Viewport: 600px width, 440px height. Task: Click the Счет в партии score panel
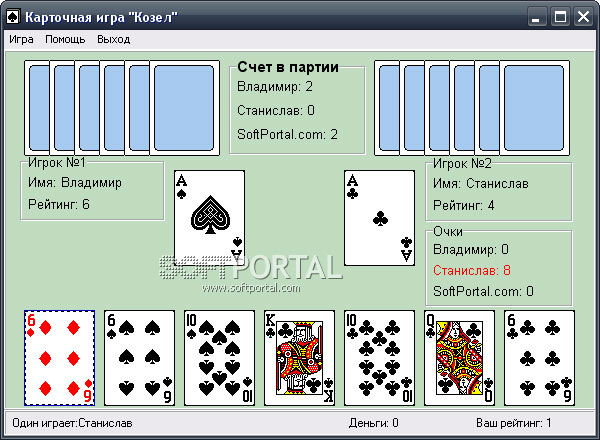coord(297,107)
